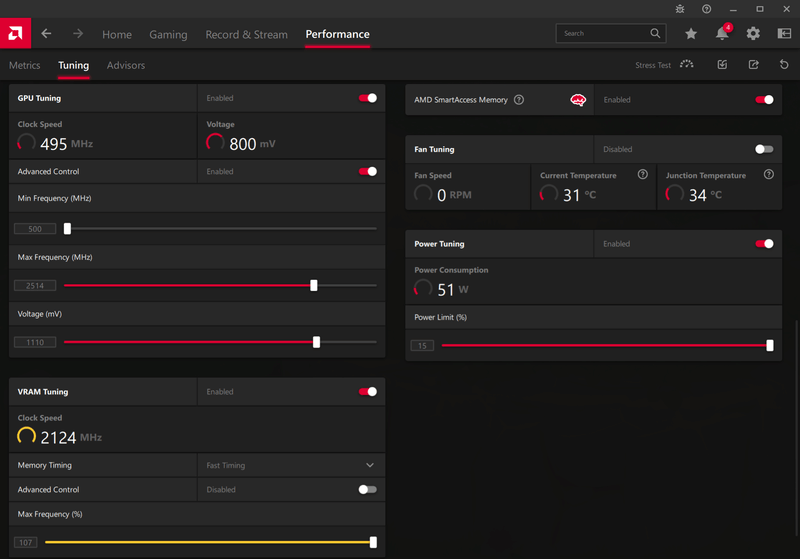Click the Voltage 1110 value box
The width and height of the screenshot is (800, 559).
click(35, 342)
